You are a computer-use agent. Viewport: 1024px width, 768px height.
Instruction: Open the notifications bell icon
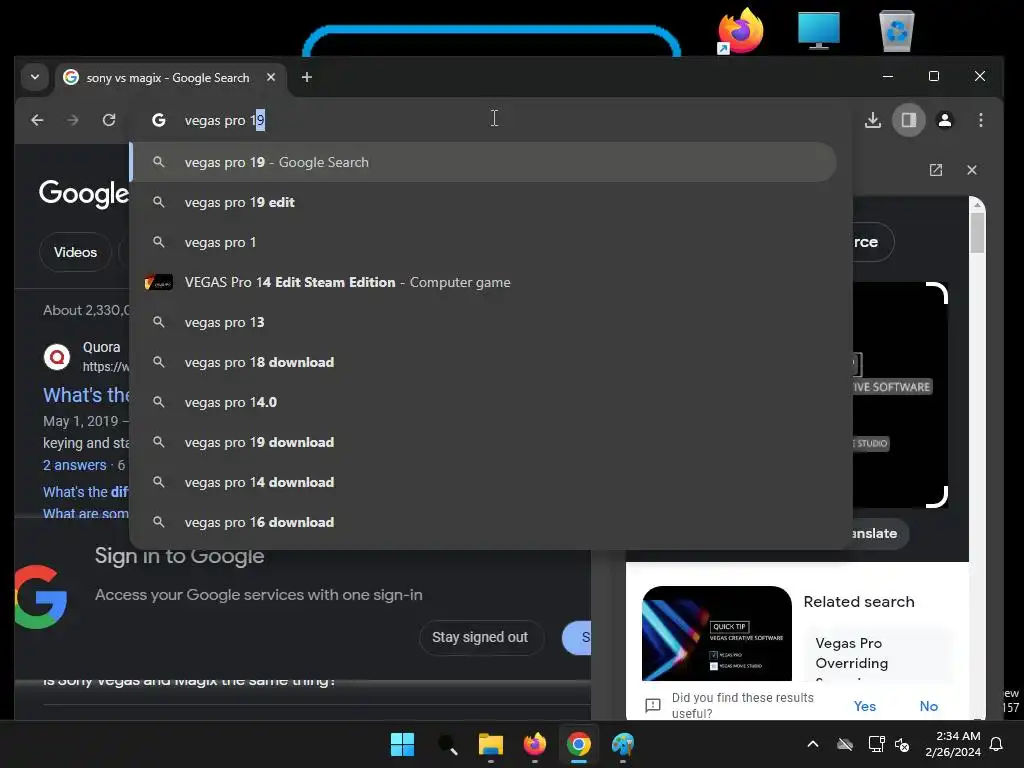997,744
